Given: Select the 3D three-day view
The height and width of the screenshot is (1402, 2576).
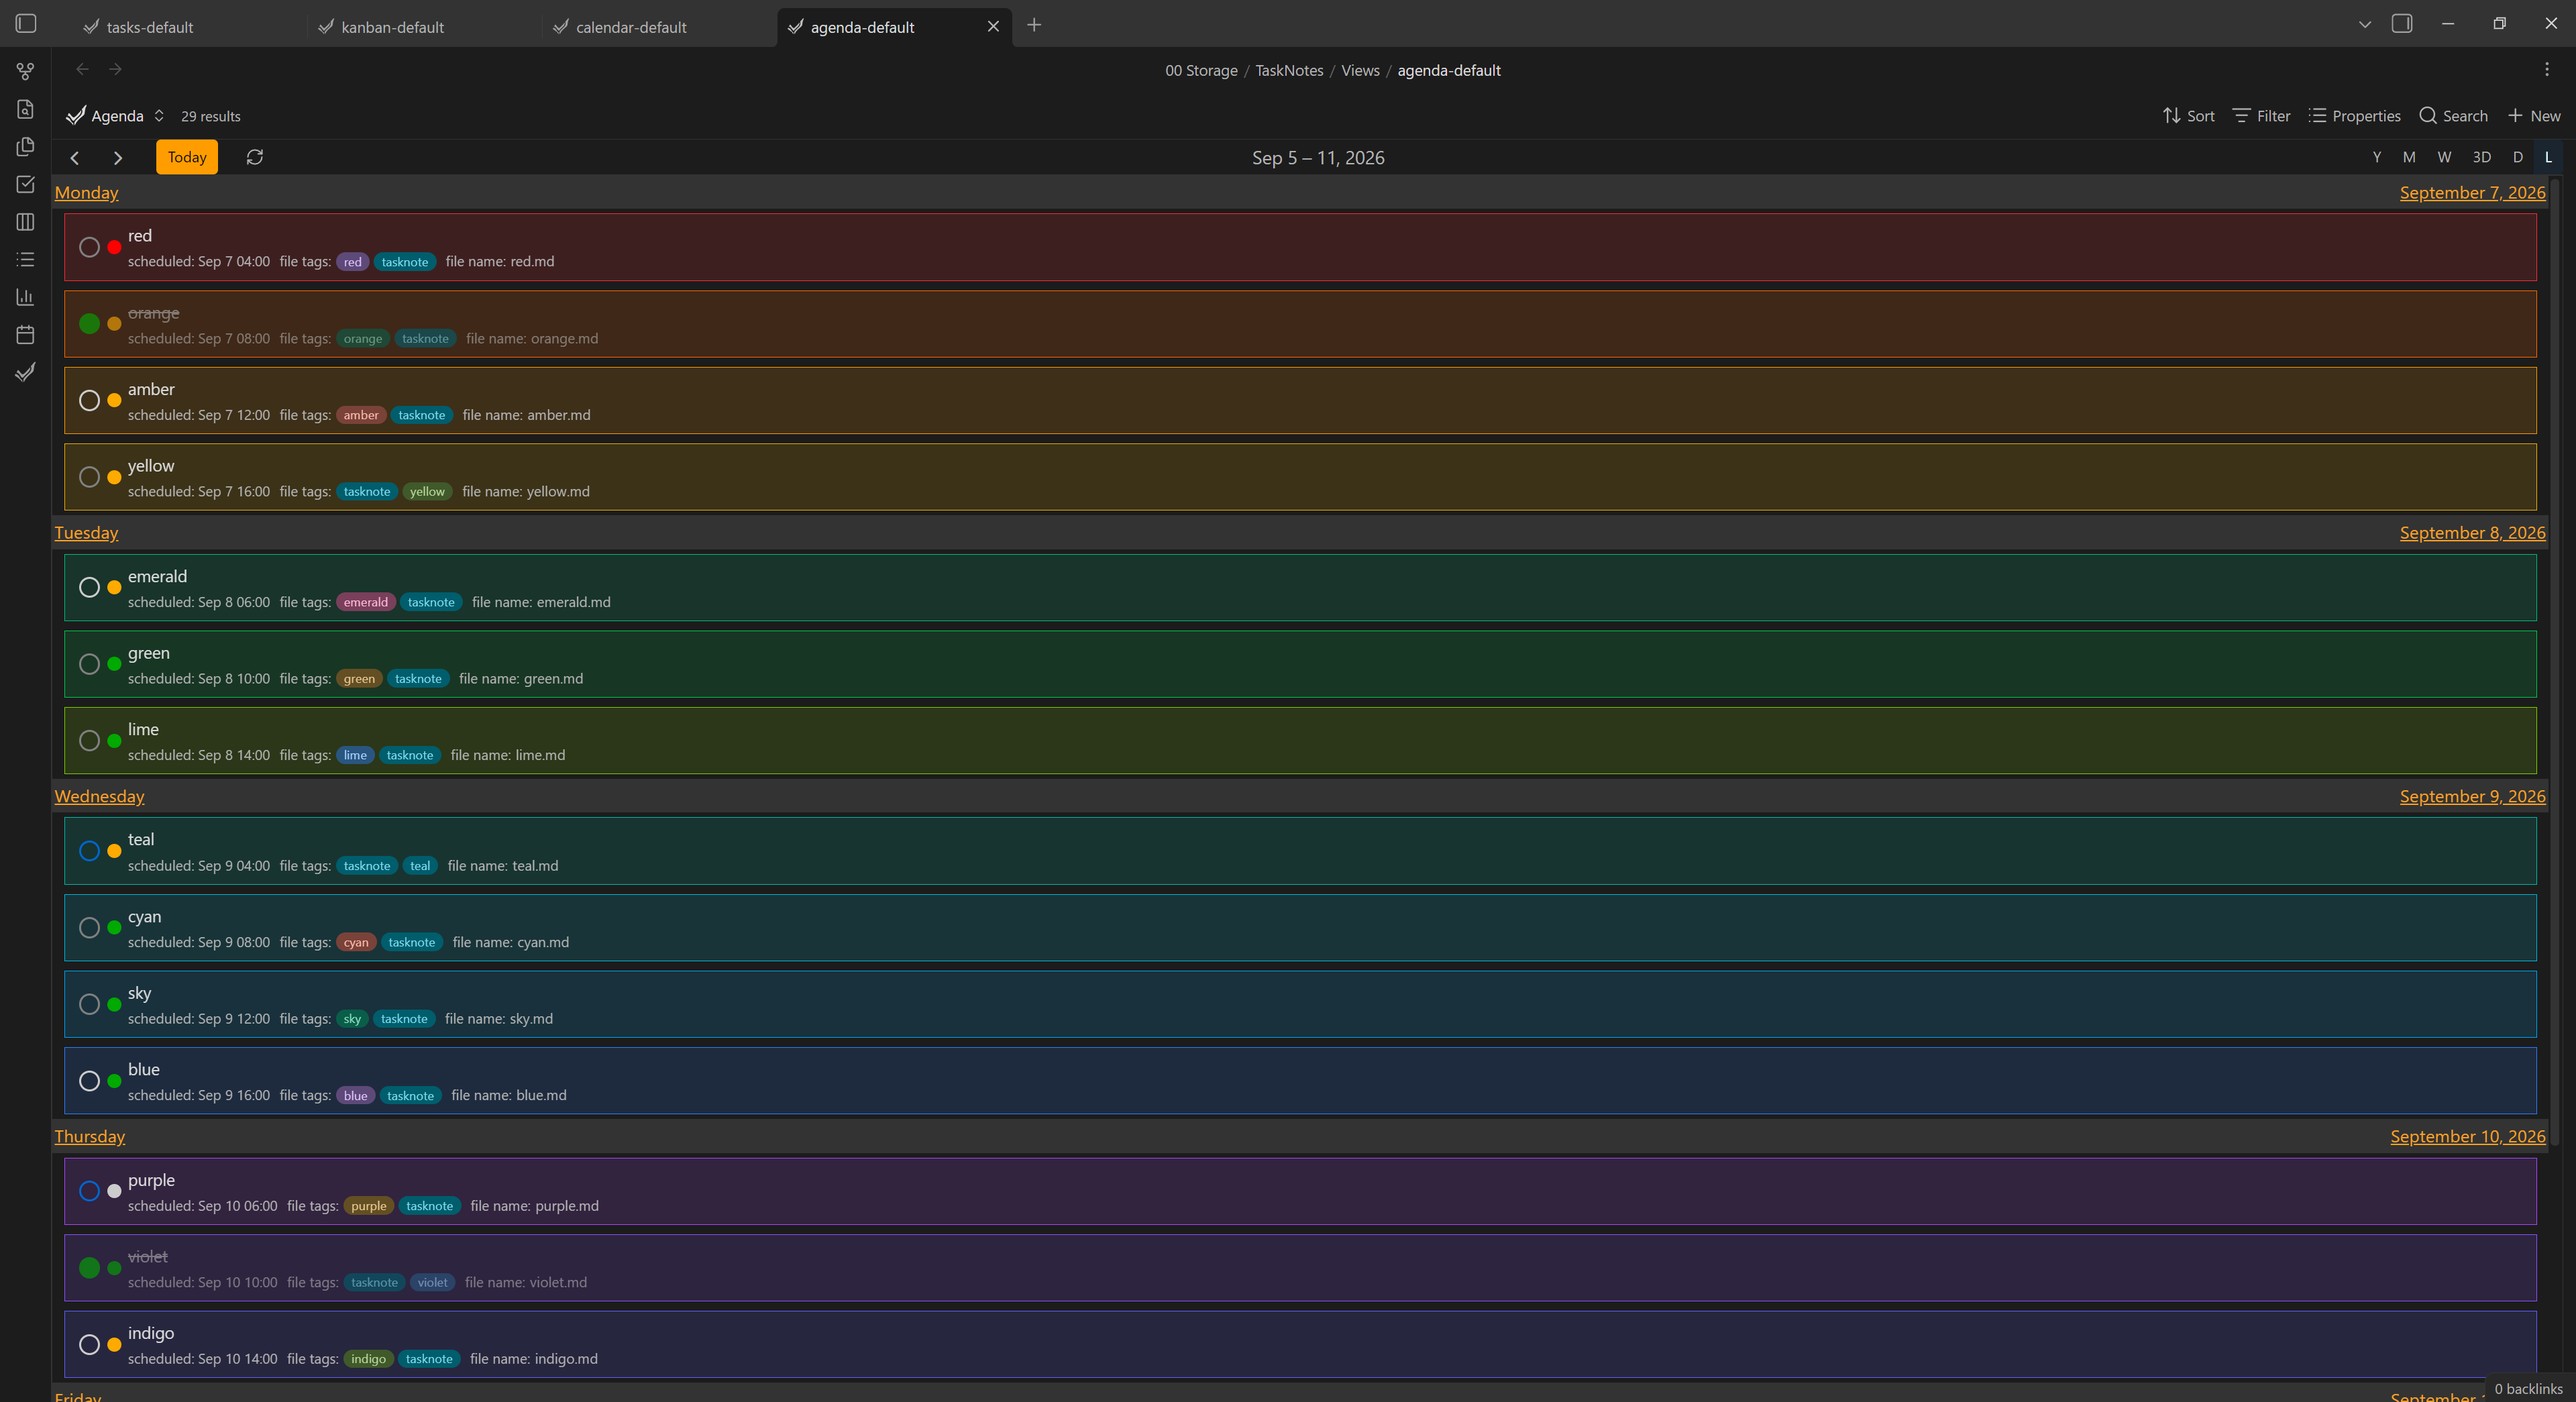Looking at the screenshot, I should point(2481,157).
